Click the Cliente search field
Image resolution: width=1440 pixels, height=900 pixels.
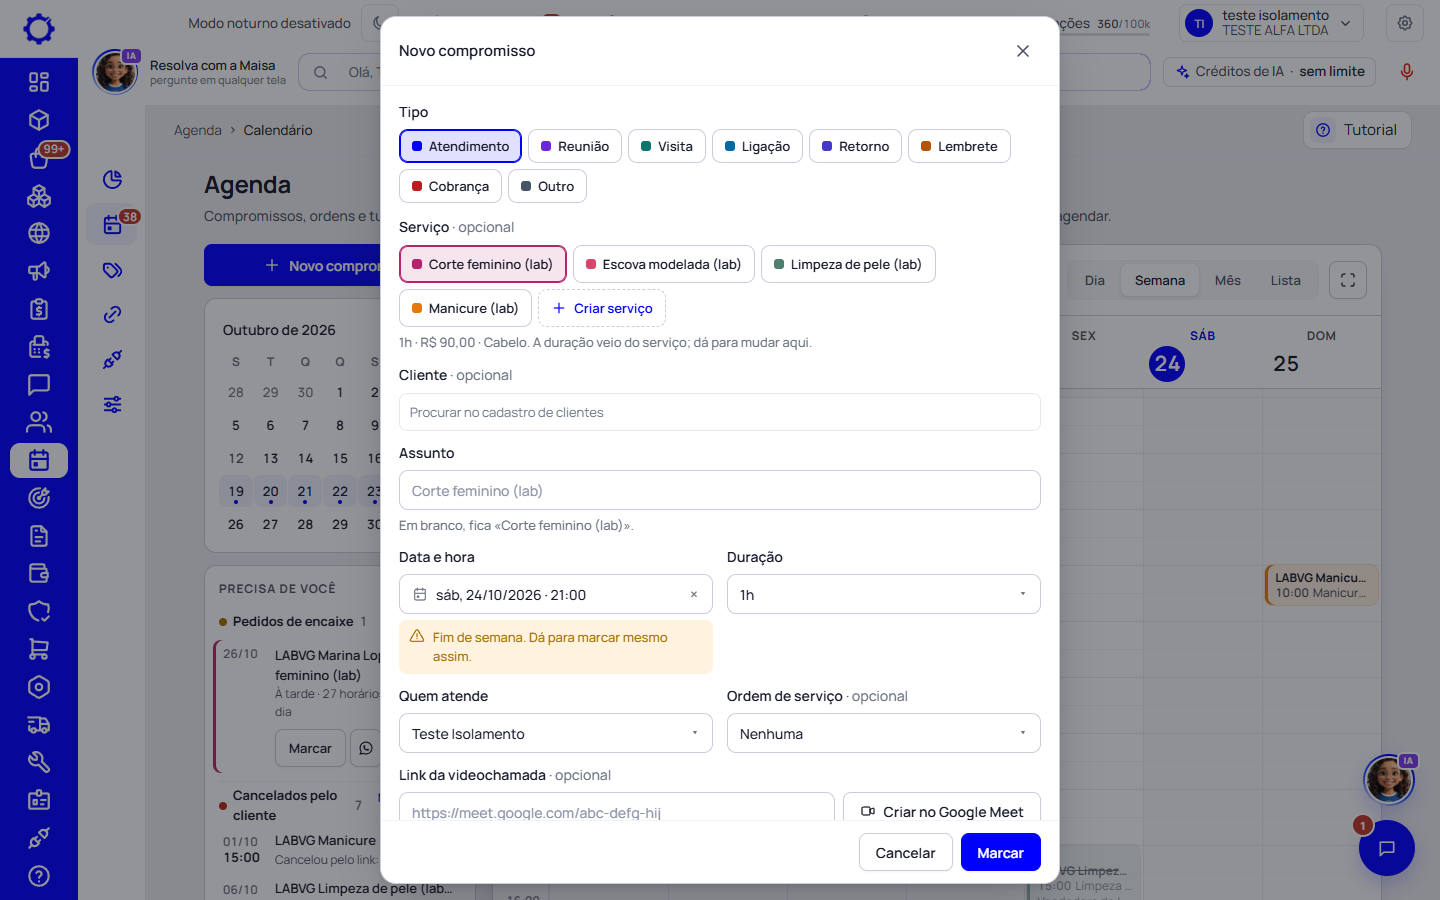click(720, 412)
